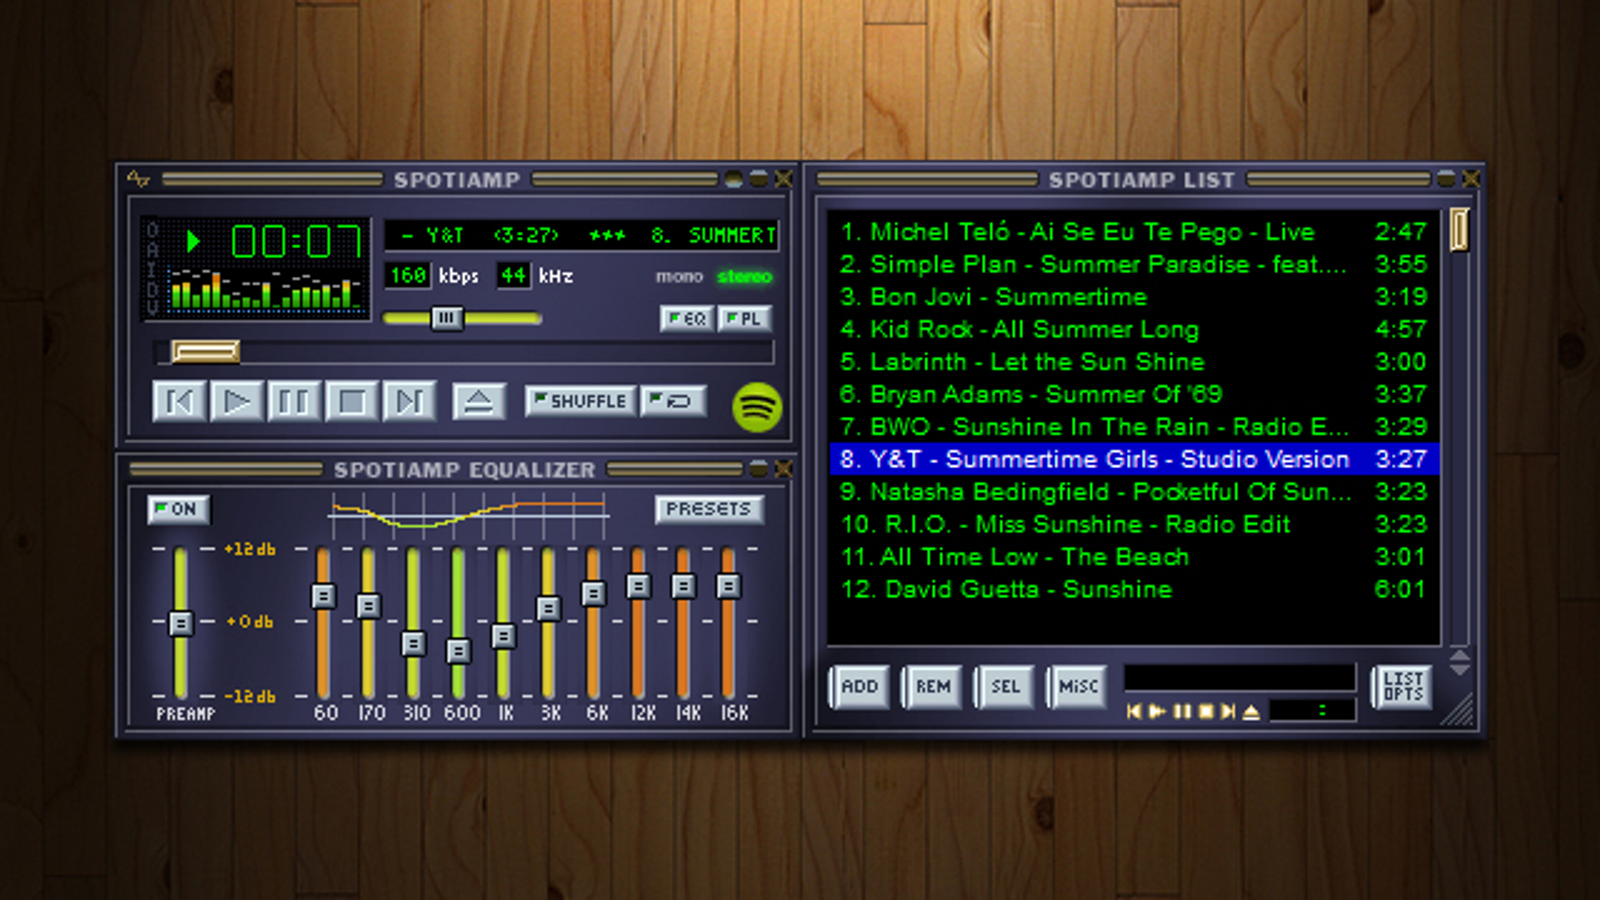Click the playlist mini pause icon
This screenshot has height=900, width=1600.
coord(1182,711)
